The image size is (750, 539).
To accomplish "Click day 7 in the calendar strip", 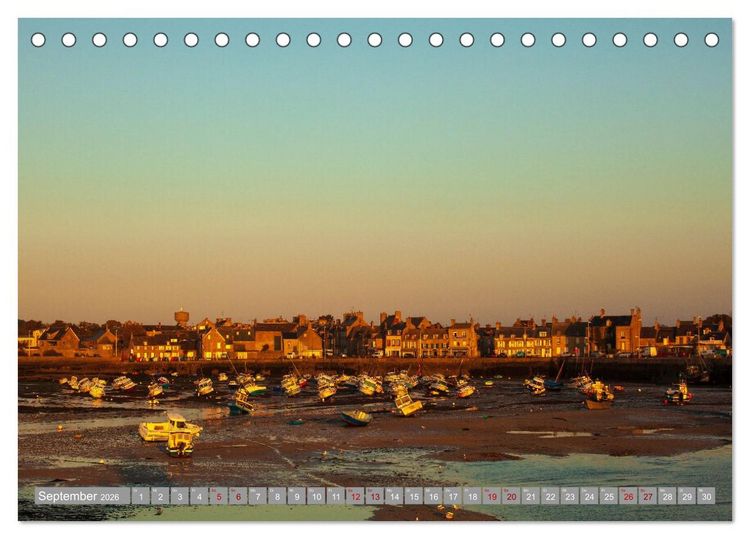I will [x=258, y=496].
